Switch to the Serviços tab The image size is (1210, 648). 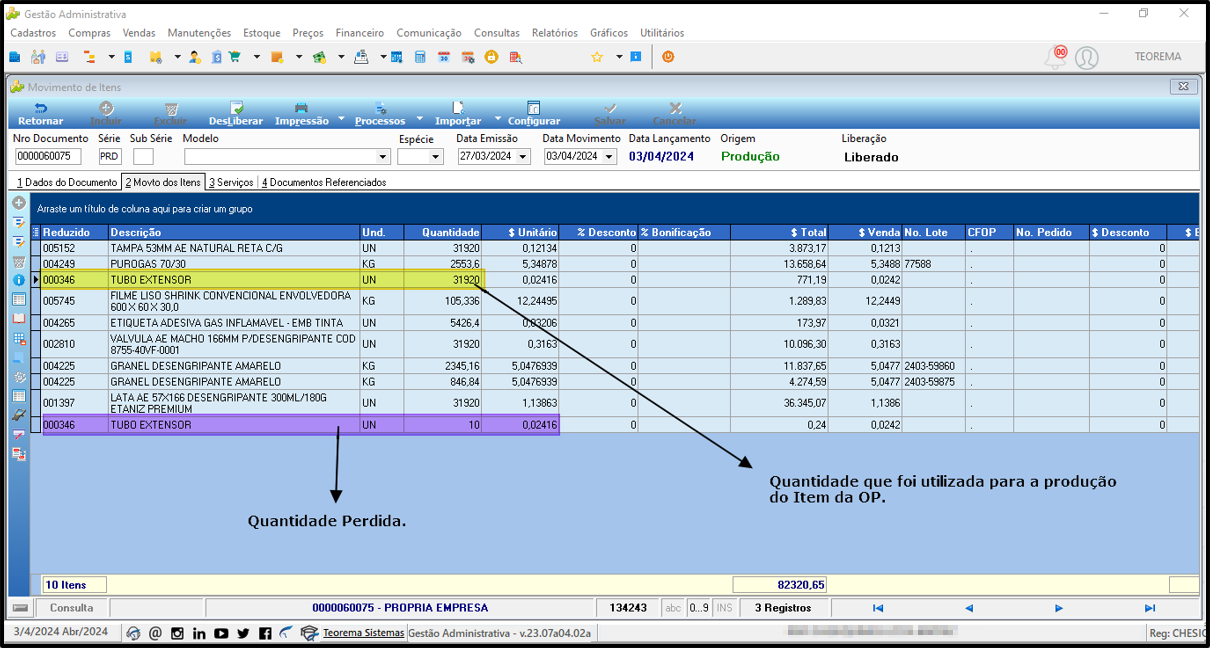coord(231,182)
